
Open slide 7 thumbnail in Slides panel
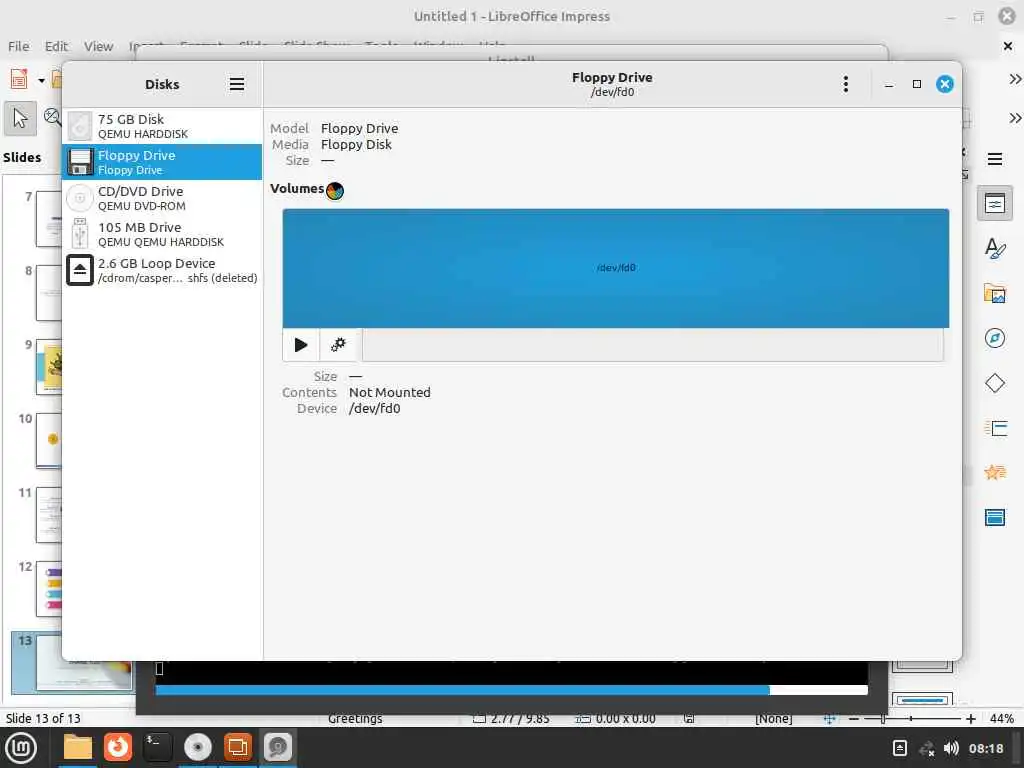[x=49, y=219]
